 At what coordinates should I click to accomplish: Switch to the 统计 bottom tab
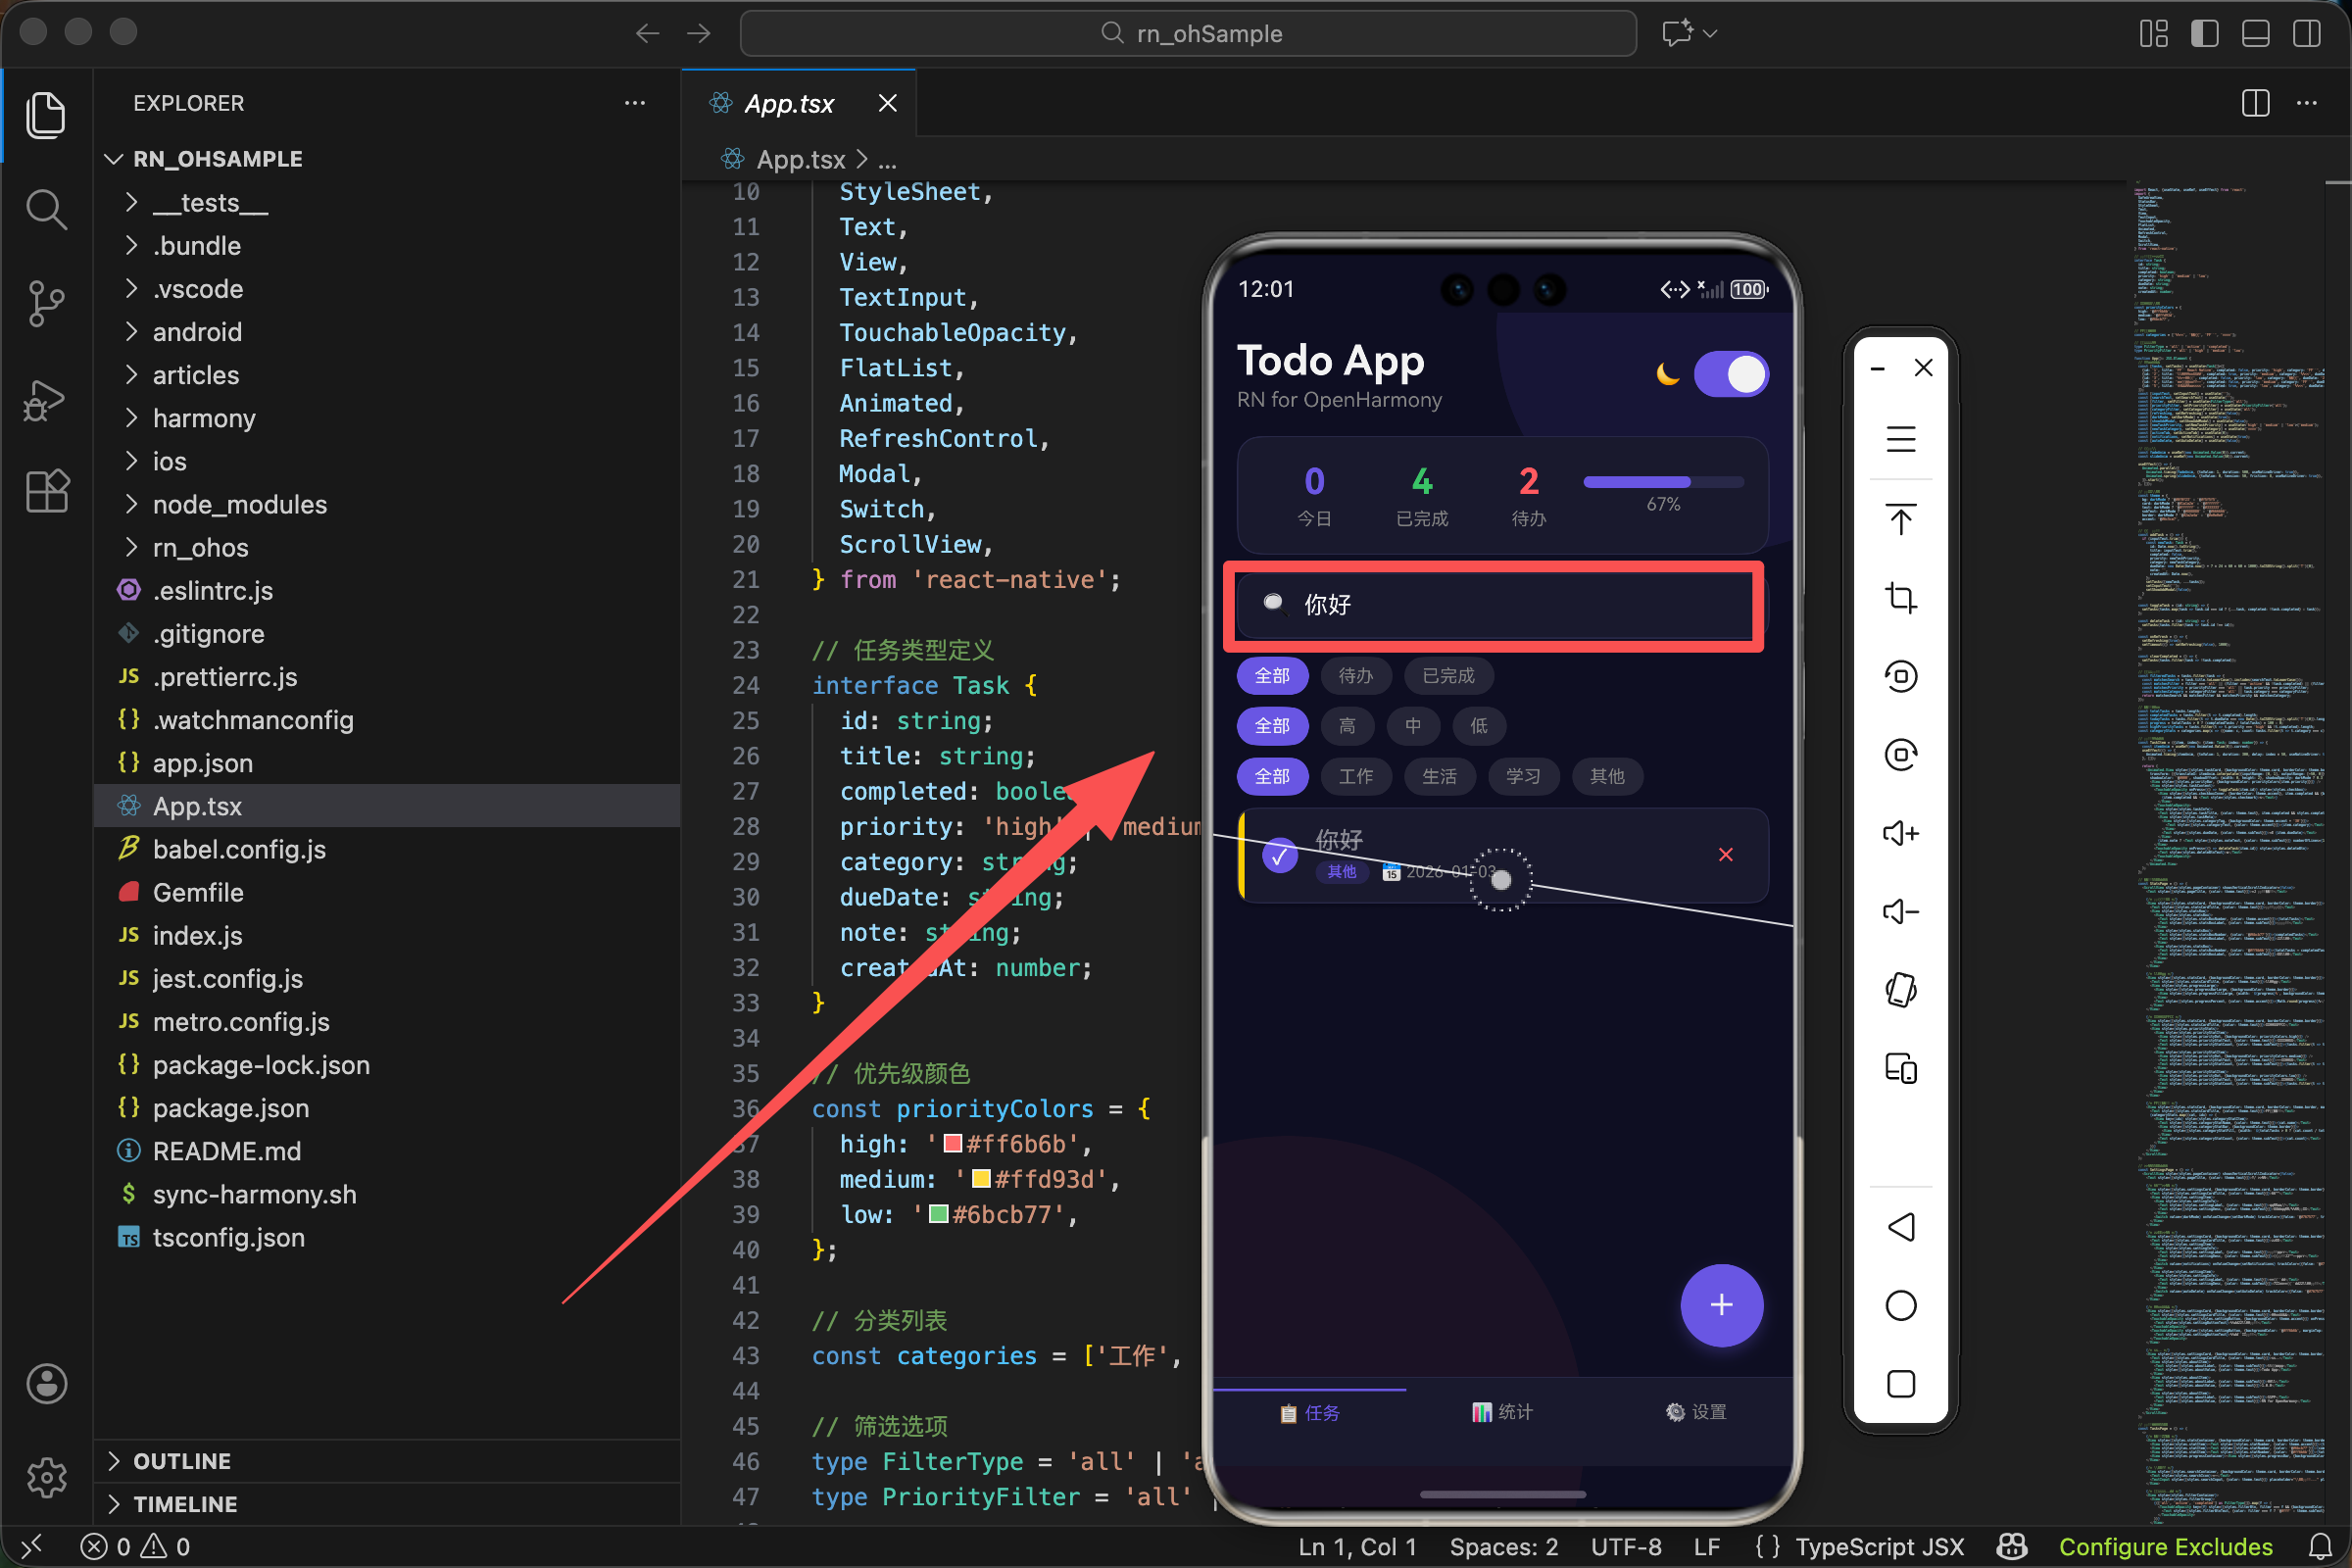[x=1502, y=1411]
